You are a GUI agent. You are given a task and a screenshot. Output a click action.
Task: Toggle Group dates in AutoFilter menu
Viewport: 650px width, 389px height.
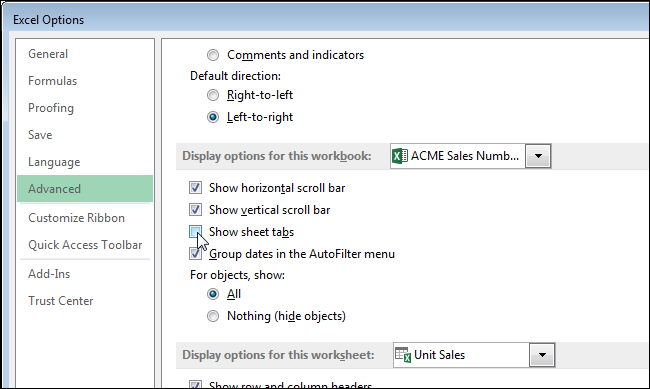click(195, 254)
